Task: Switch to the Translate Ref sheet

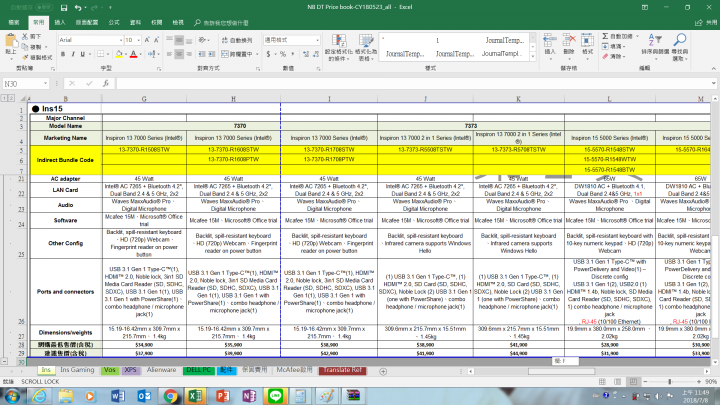Action: pyautogui.click(x=342, y=370)
